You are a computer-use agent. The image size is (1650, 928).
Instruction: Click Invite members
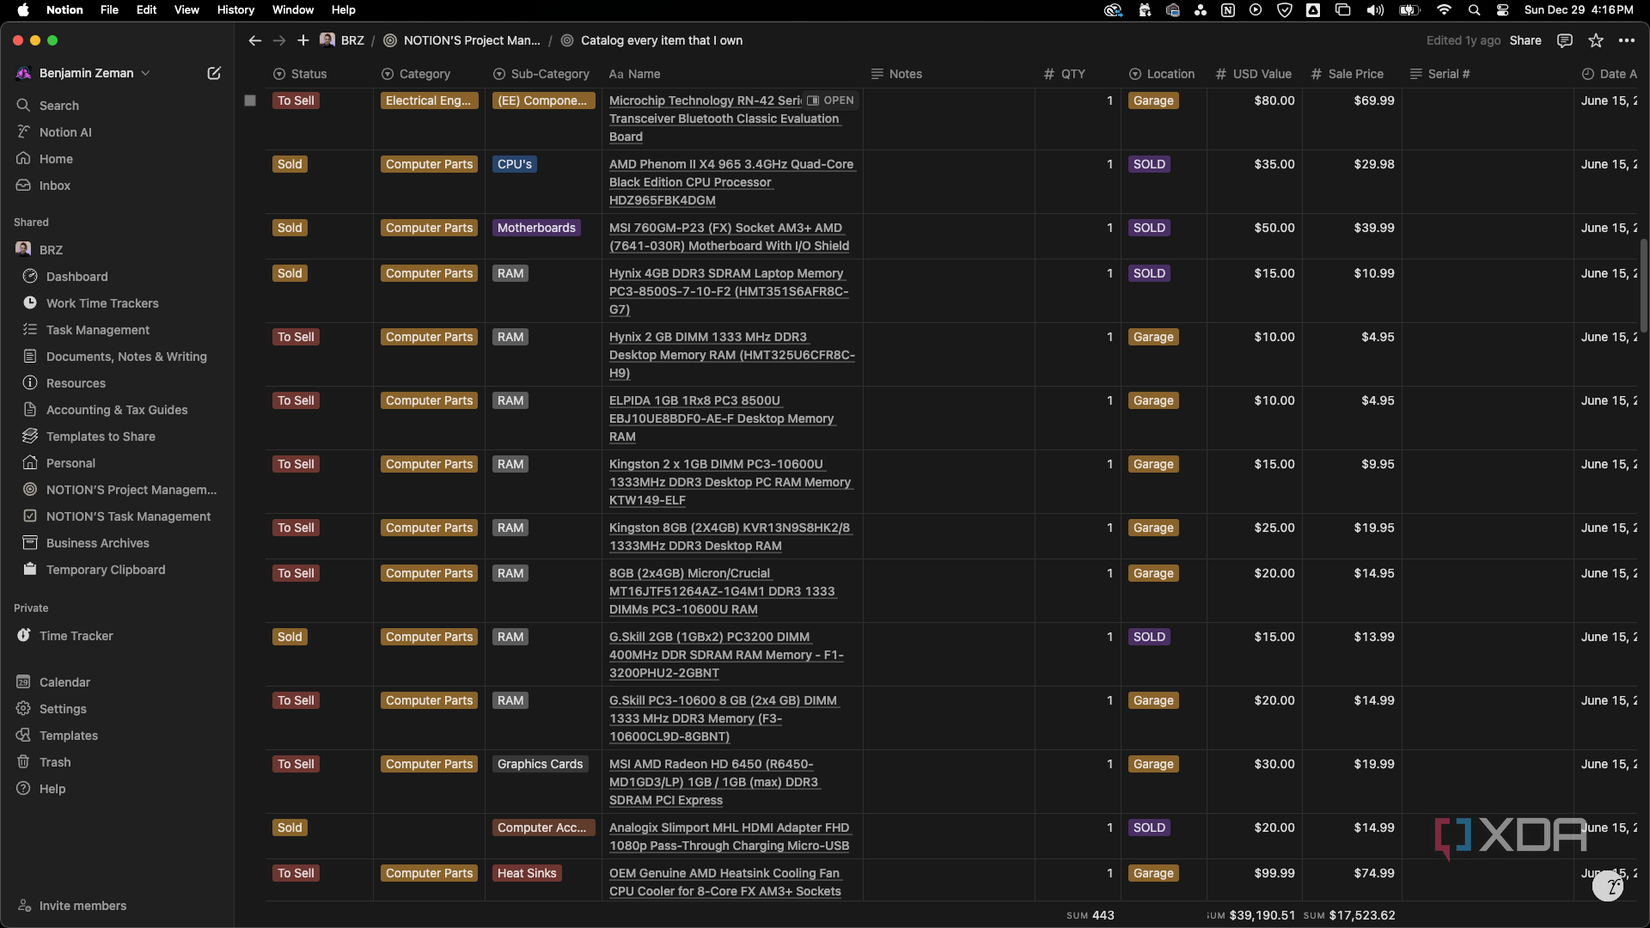(x=82, y=906)
